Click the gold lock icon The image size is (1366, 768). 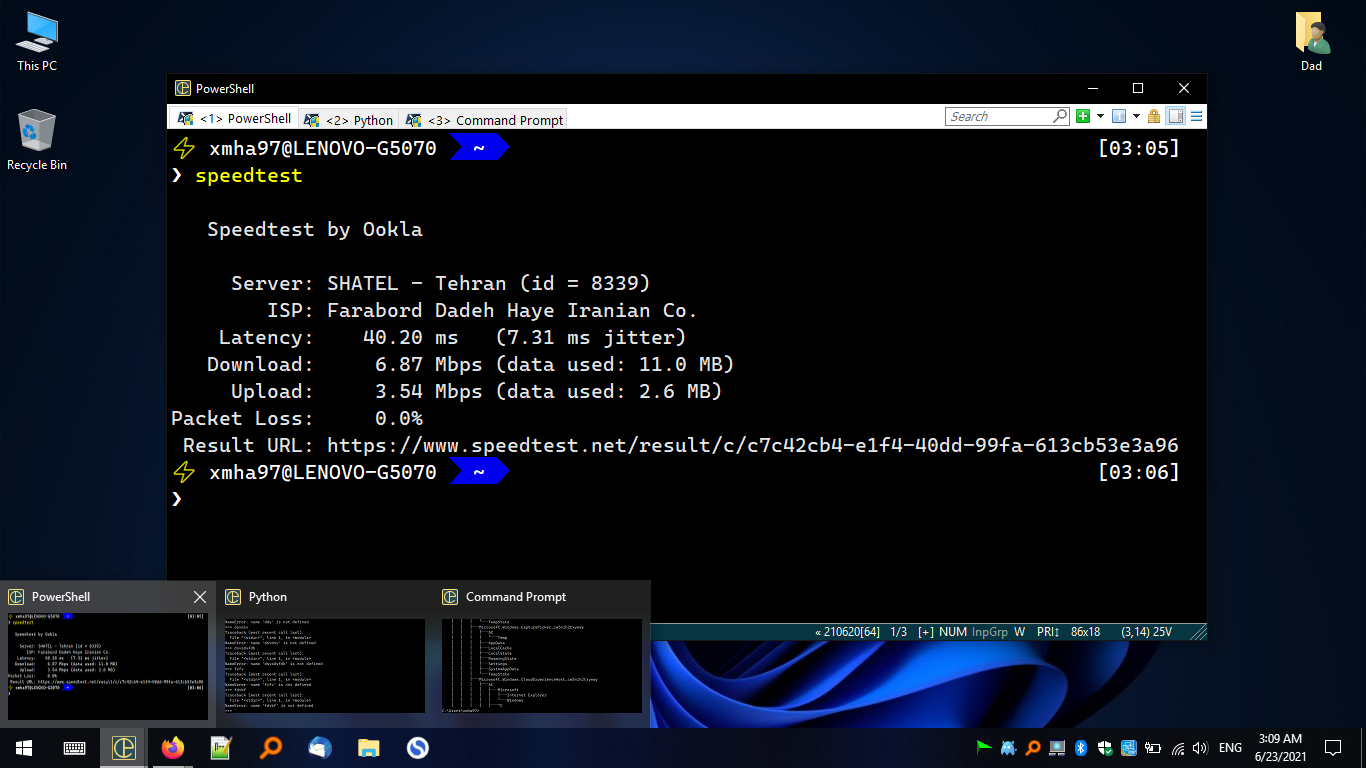pyautogui.click(x=1154, y=117)
